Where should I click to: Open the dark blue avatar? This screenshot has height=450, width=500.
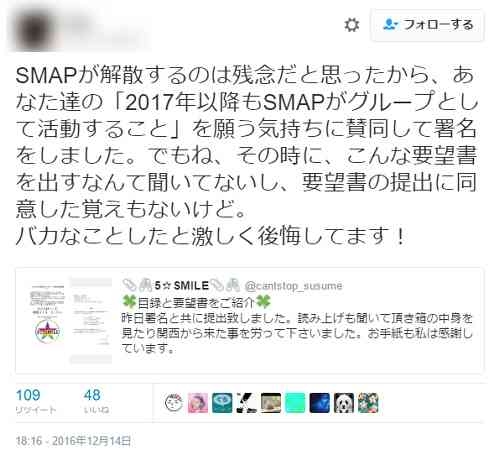[x=319, y=403]
